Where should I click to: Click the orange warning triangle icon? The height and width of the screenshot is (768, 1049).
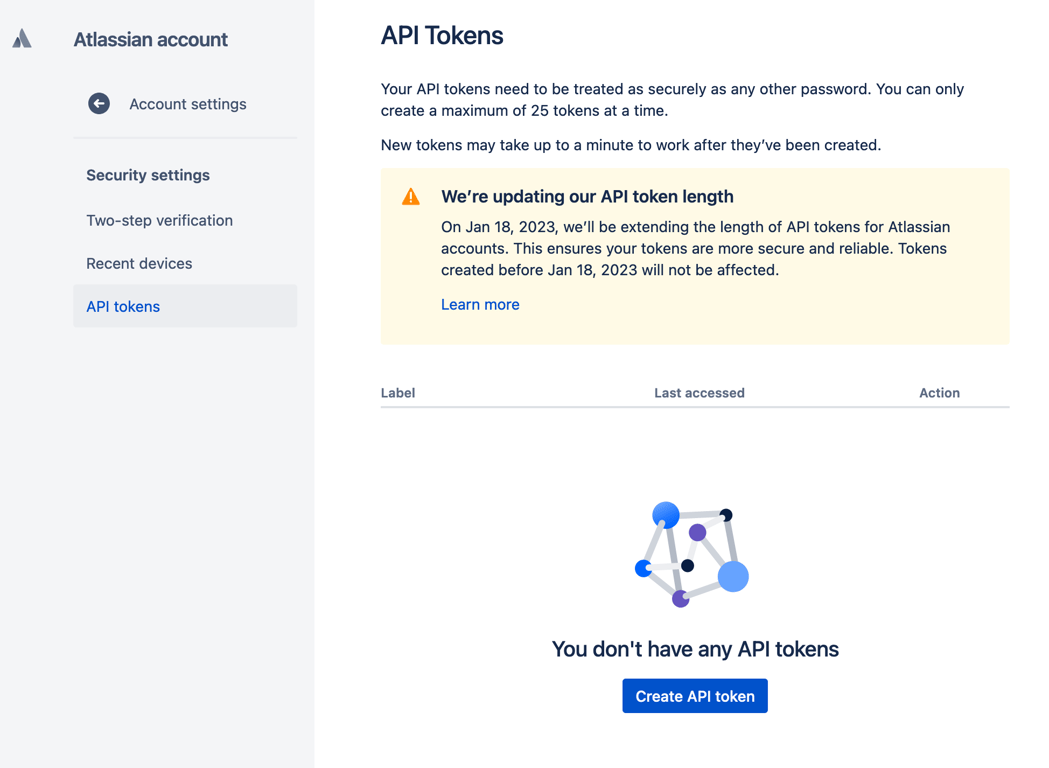411,197
